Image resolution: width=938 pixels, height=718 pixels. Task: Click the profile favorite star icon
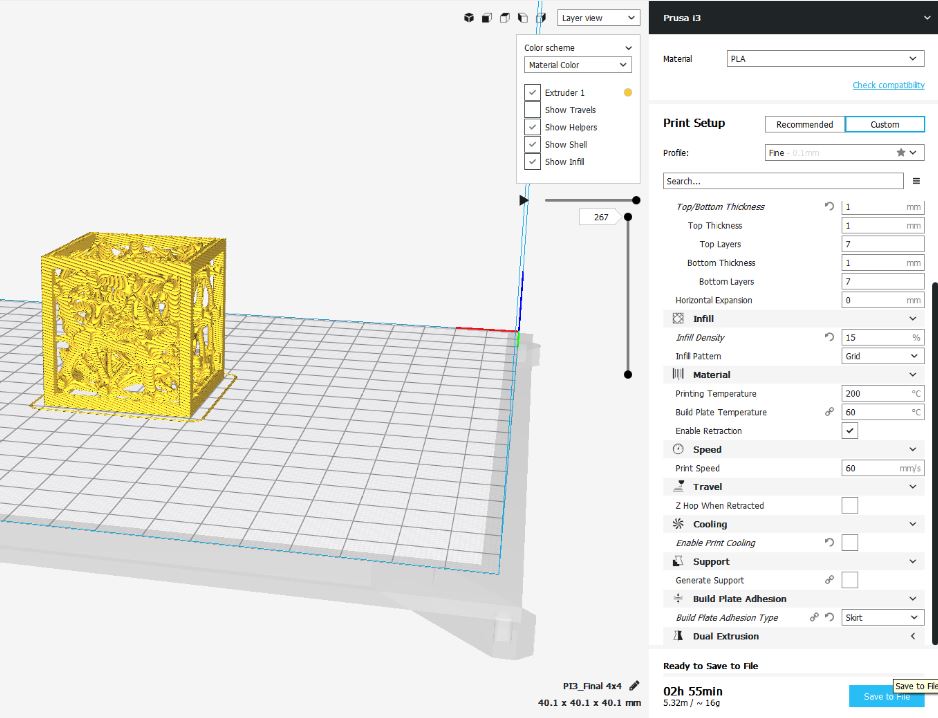[901, 153]
